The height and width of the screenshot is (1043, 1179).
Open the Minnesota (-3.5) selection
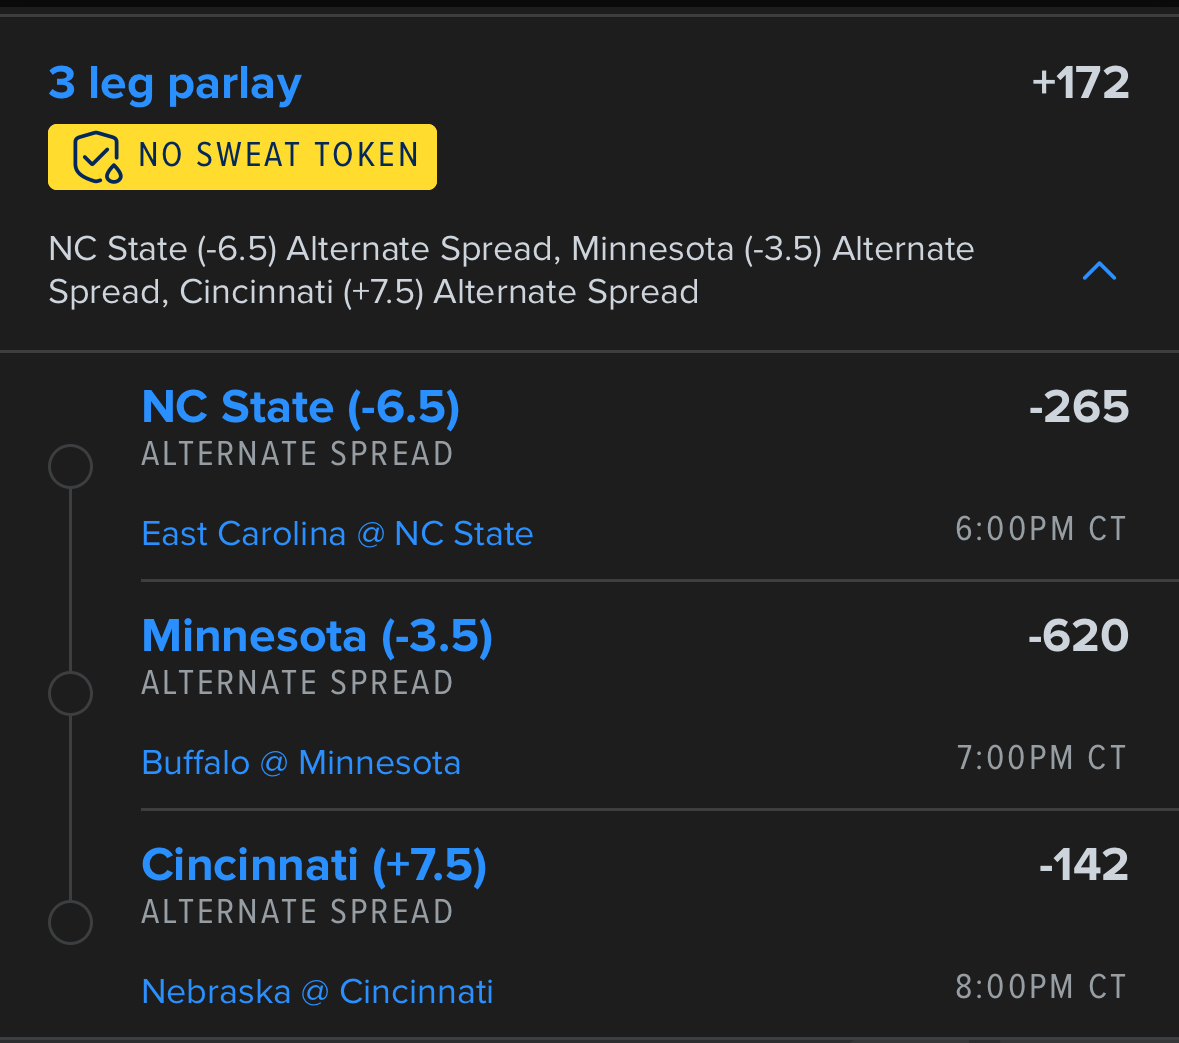(x=317, y=636)
